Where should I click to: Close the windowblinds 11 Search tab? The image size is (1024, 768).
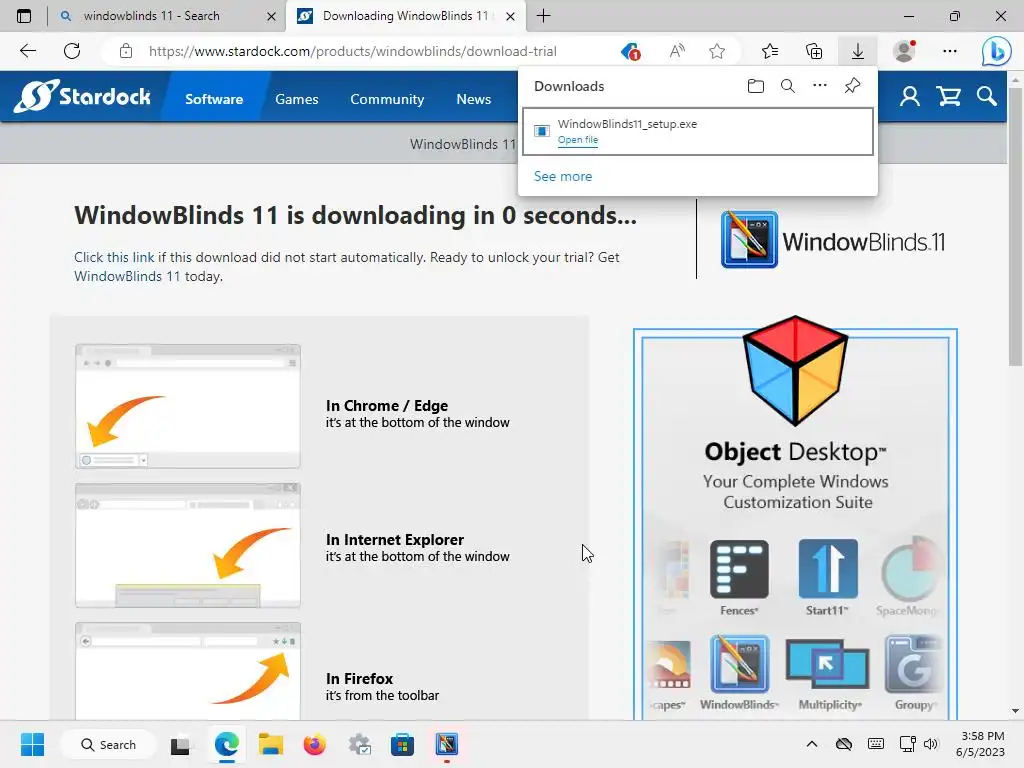click(271, 16)
